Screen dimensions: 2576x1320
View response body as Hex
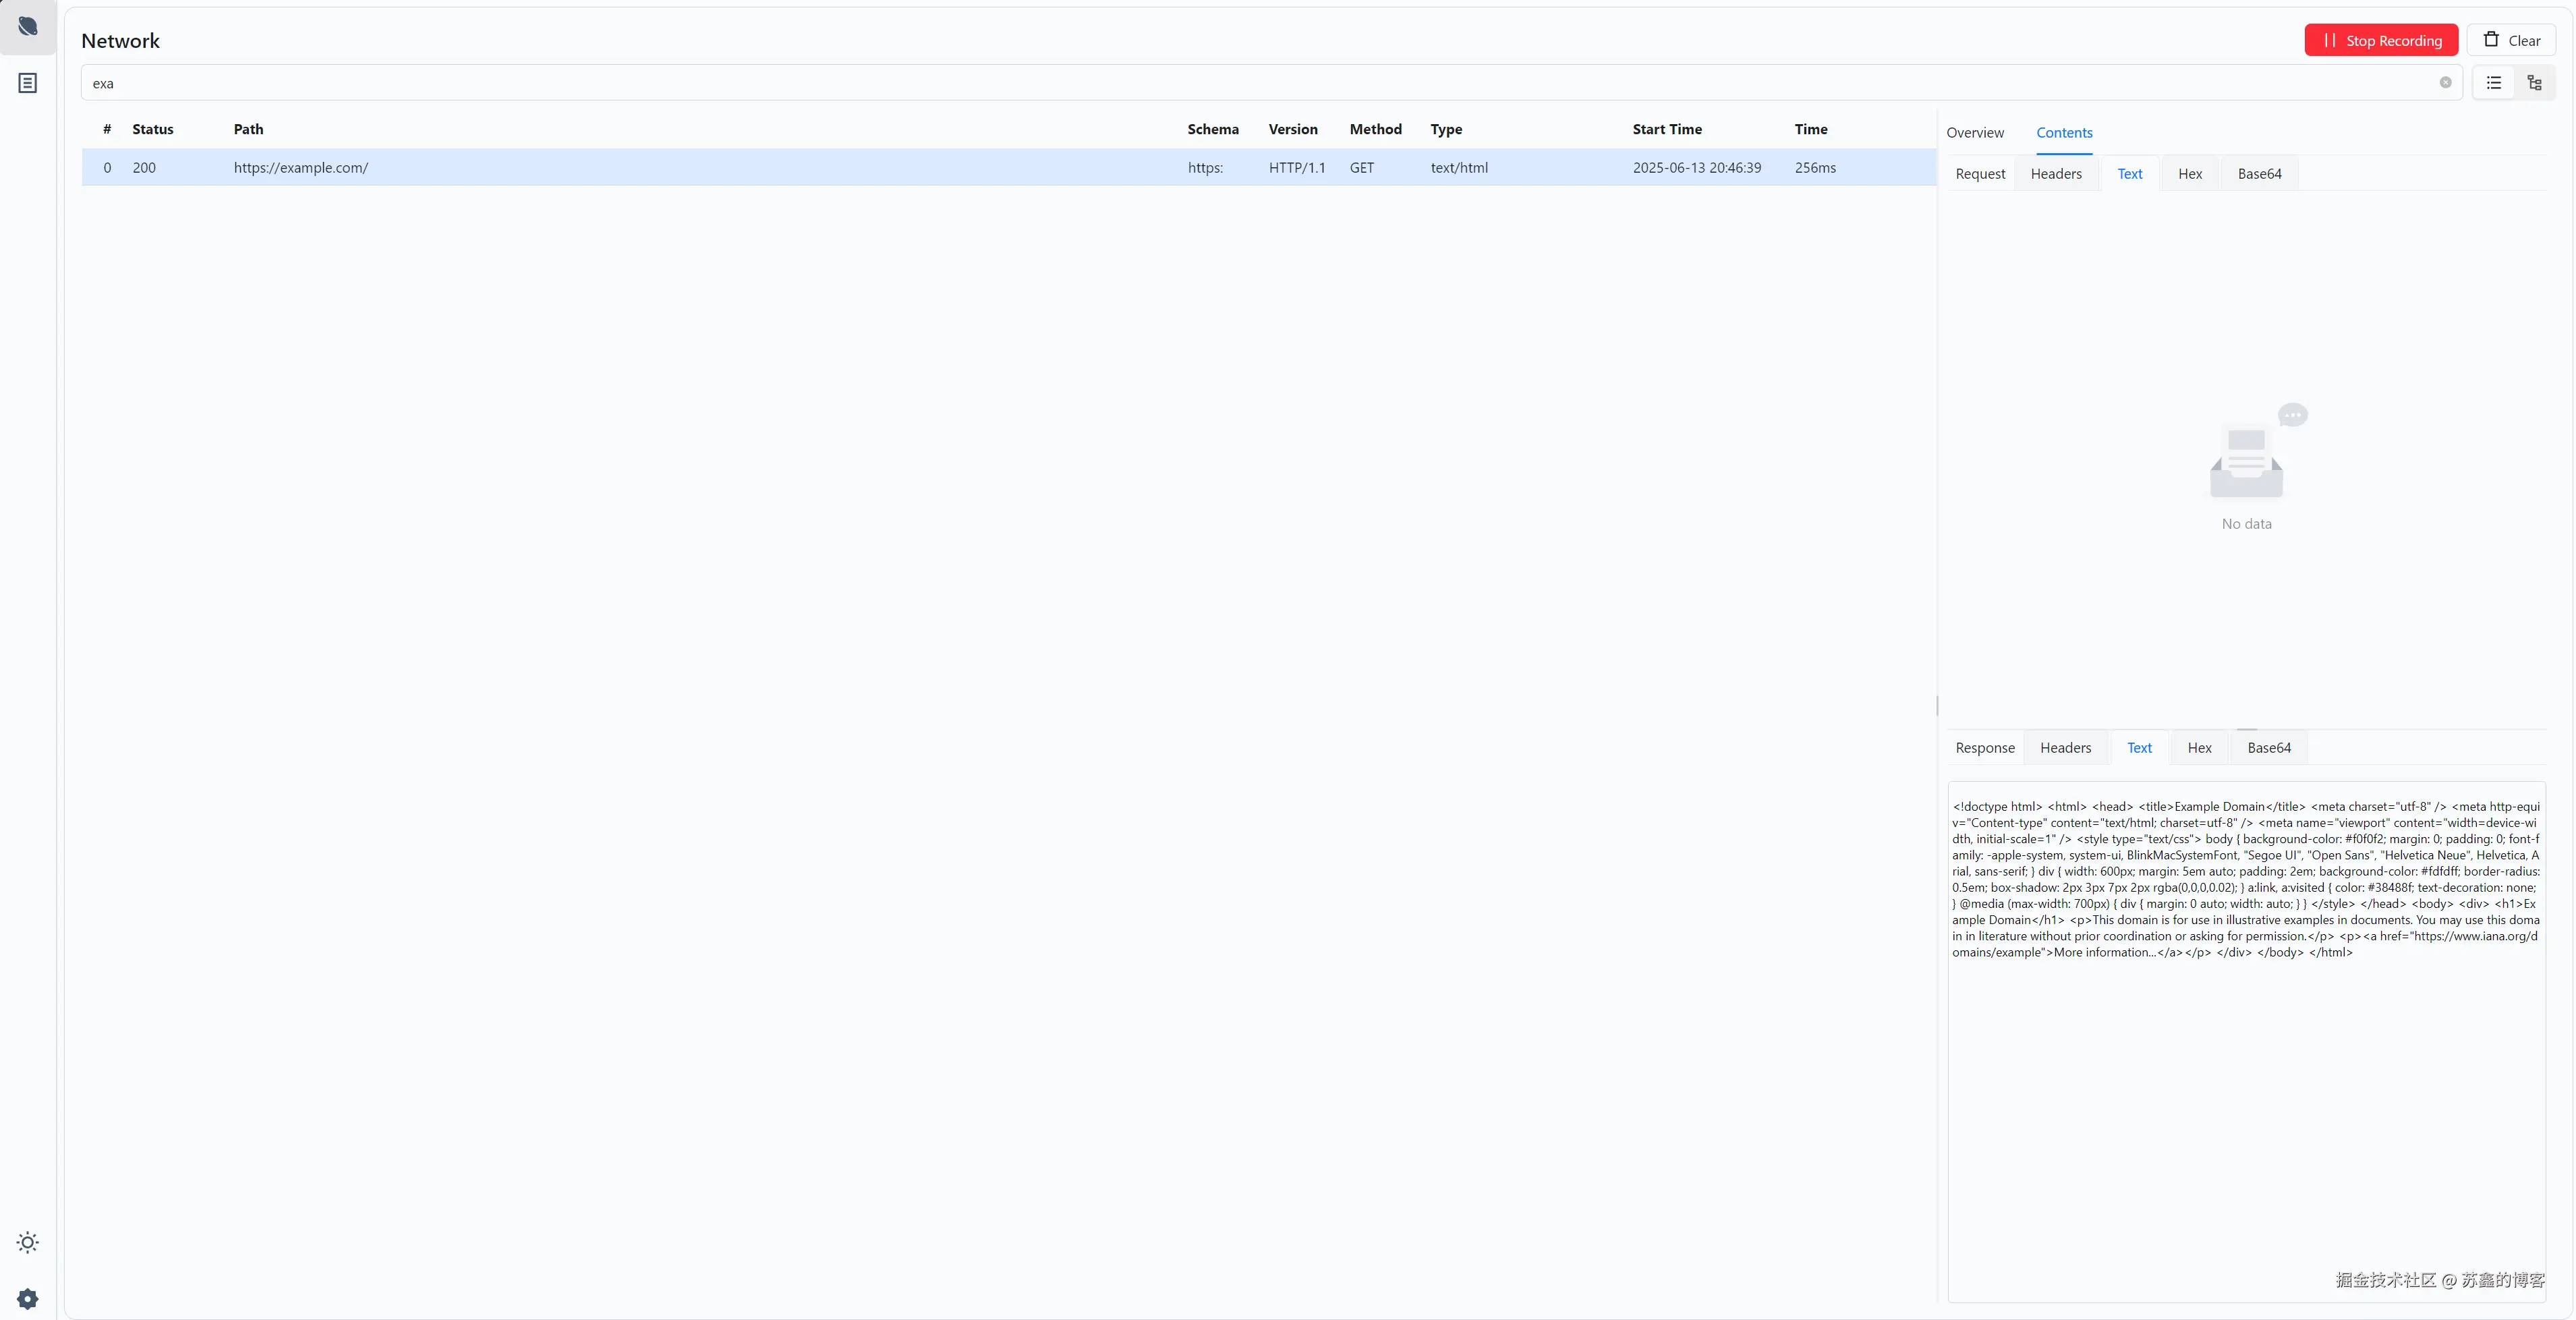click(x=2199, y=748)
